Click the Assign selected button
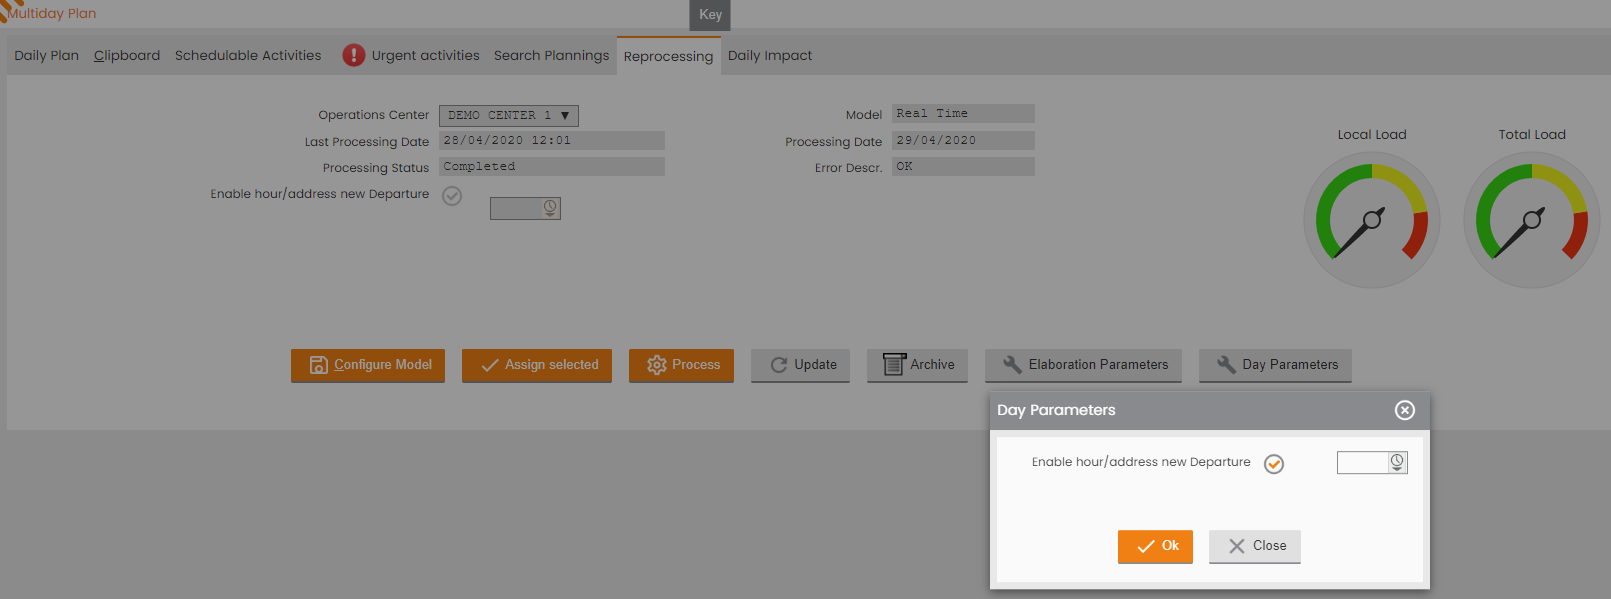This screenshot has width=1611, height=599. (537, 365)
